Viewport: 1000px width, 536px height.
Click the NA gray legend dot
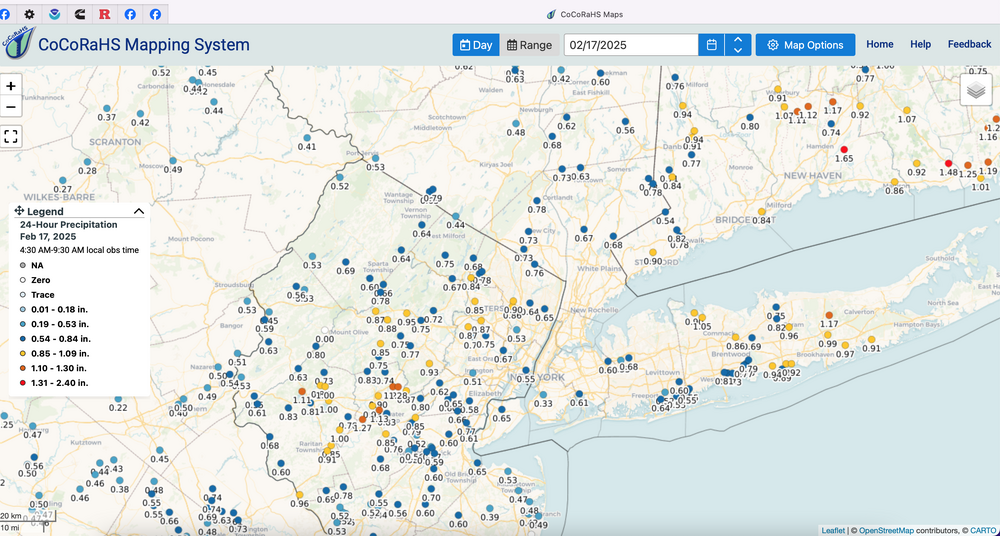pyautogui.click(x=23, y=265)
